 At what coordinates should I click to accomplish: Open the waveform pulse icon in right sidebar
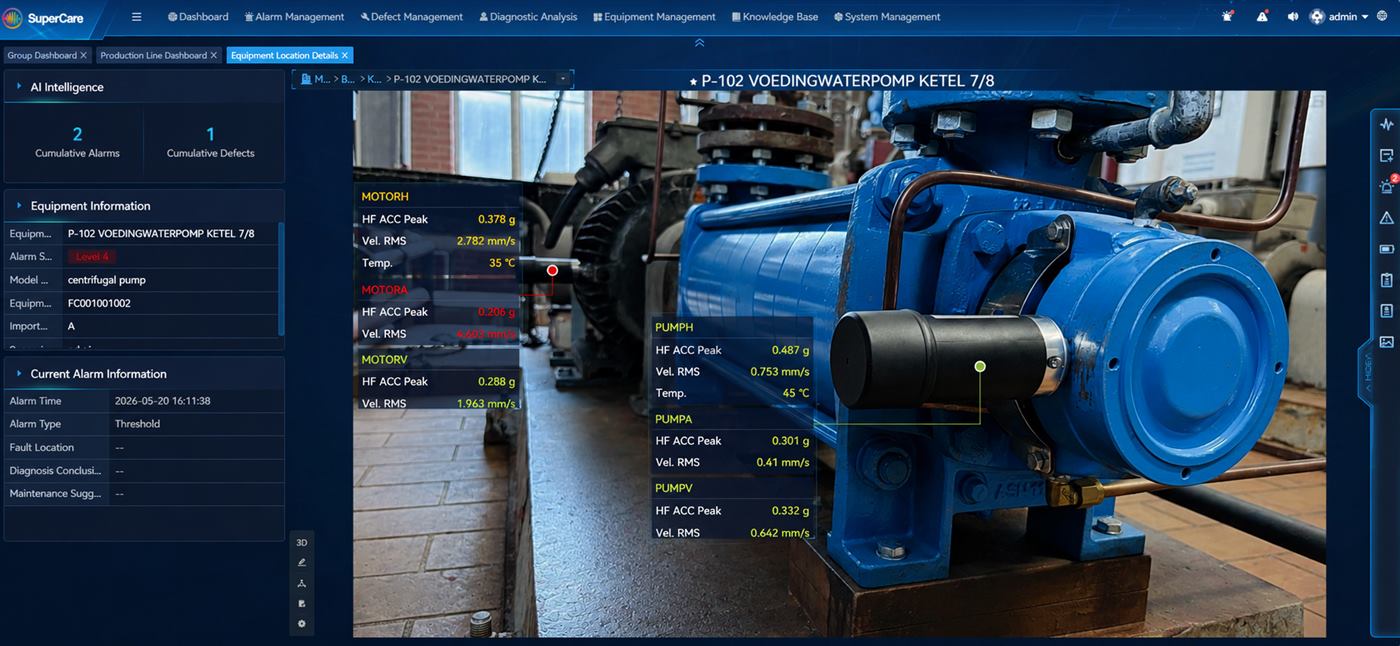pos(1386,125)
